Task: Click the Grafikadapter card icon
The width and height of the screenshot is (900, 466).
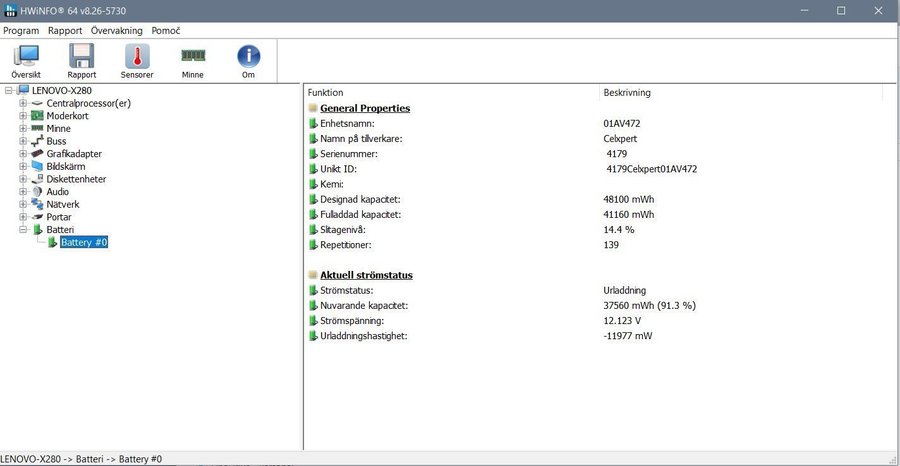Action: click(x=37, y=154)
